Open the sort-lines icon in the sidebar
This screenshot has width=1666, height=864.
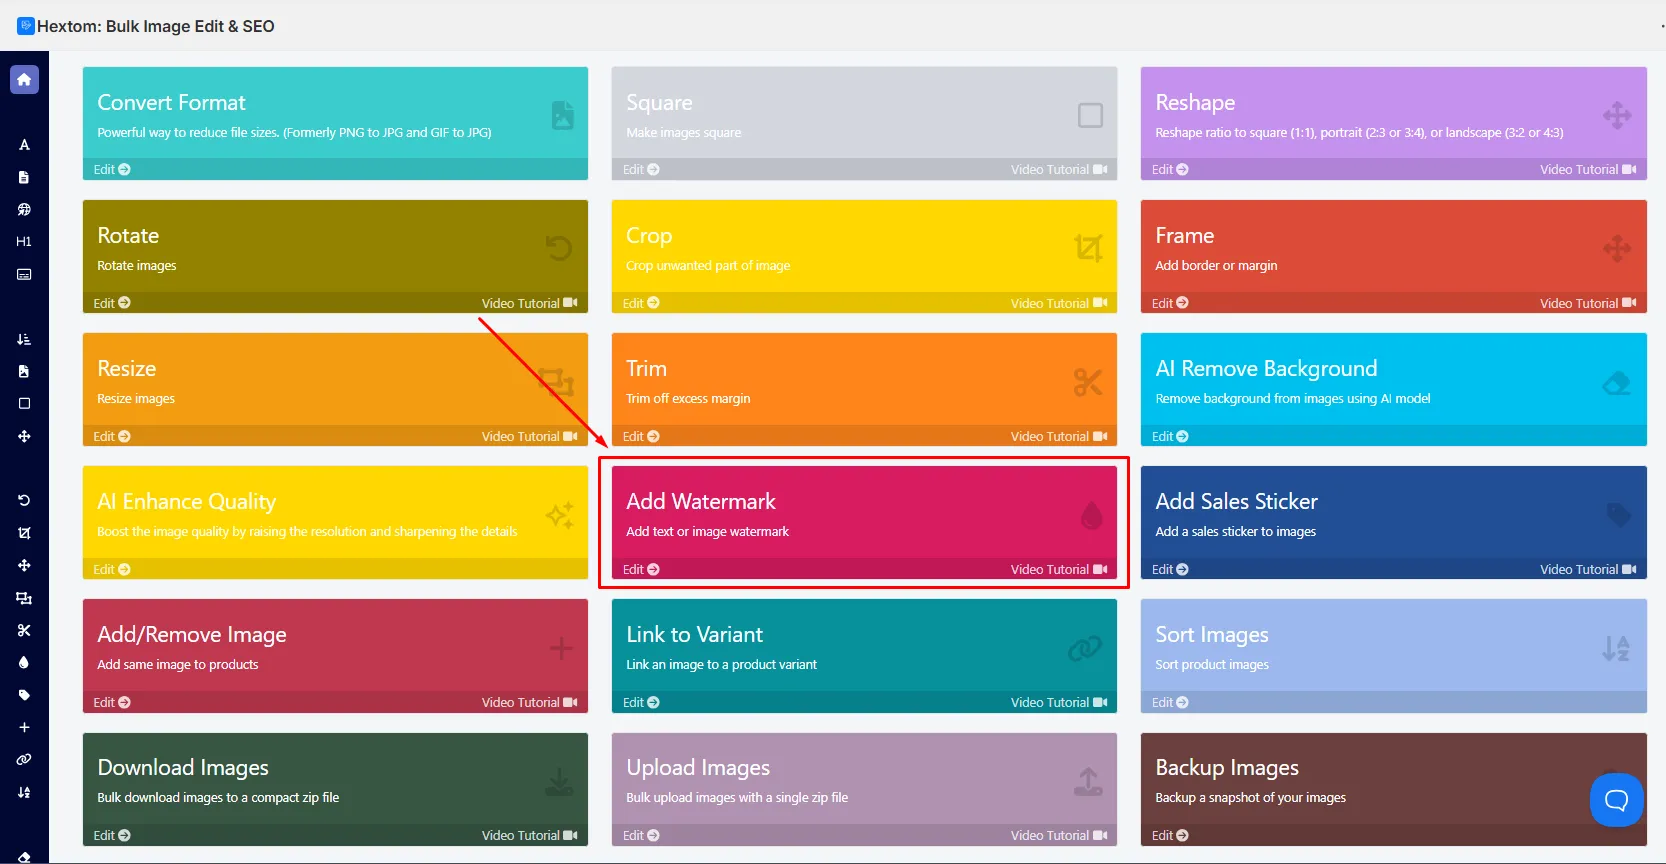[x=24, y=339]
